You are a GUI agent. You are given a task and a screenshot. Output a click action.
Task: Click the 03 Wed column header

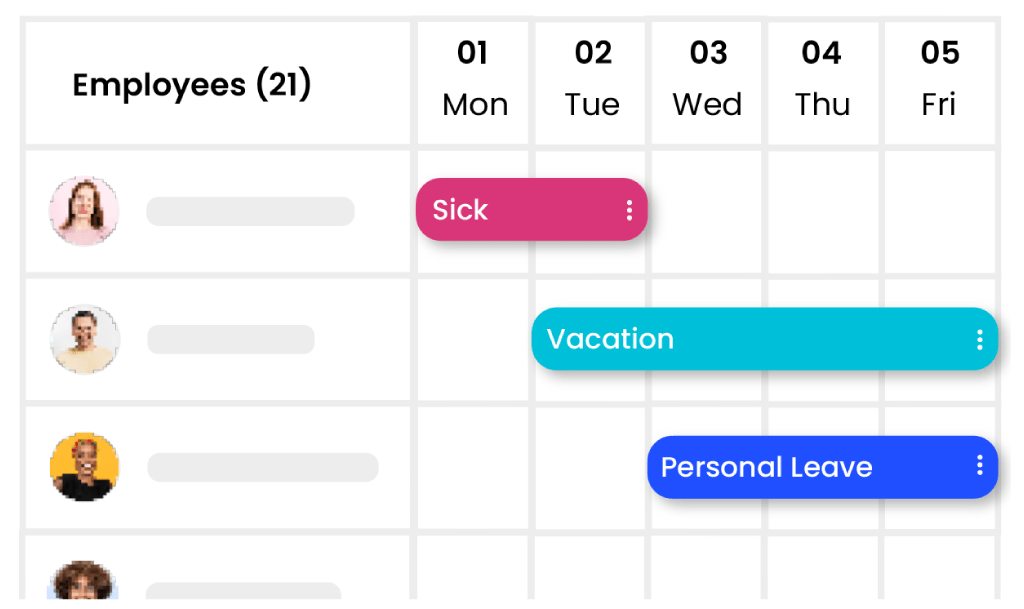click(x=708, y=80)
